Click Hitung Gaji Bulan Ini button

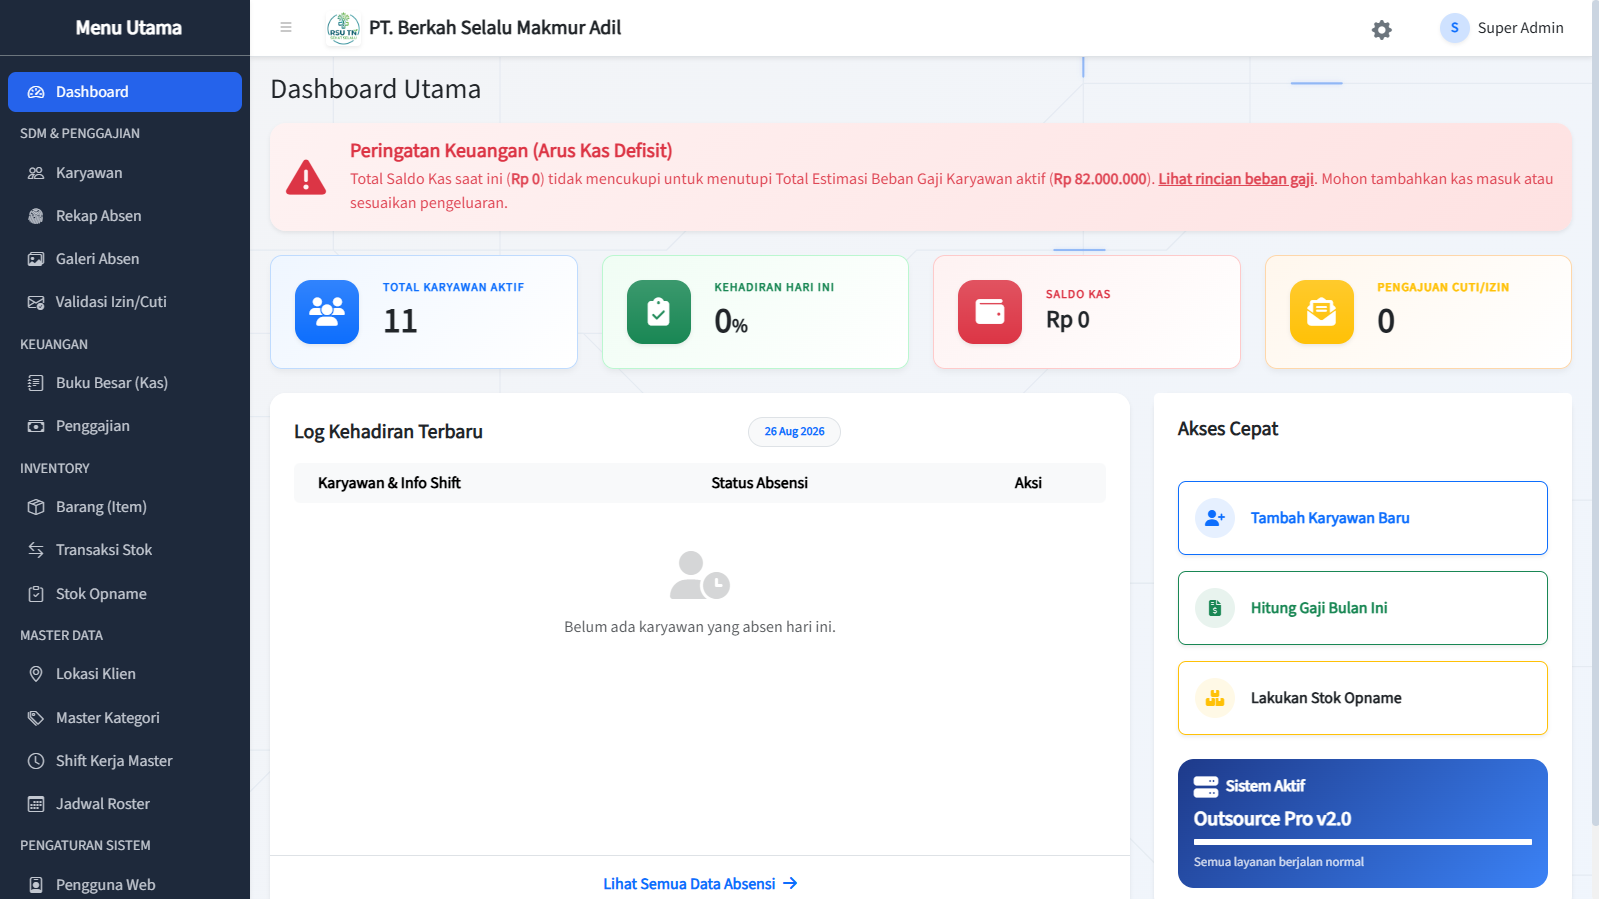coord(1363,608)
